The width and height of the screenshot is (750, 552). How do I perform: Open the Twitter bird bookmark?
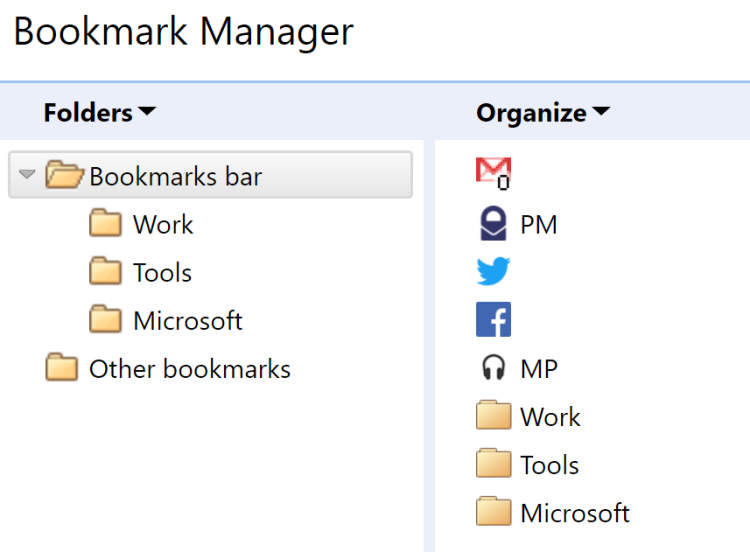click(x=493, y=271)
